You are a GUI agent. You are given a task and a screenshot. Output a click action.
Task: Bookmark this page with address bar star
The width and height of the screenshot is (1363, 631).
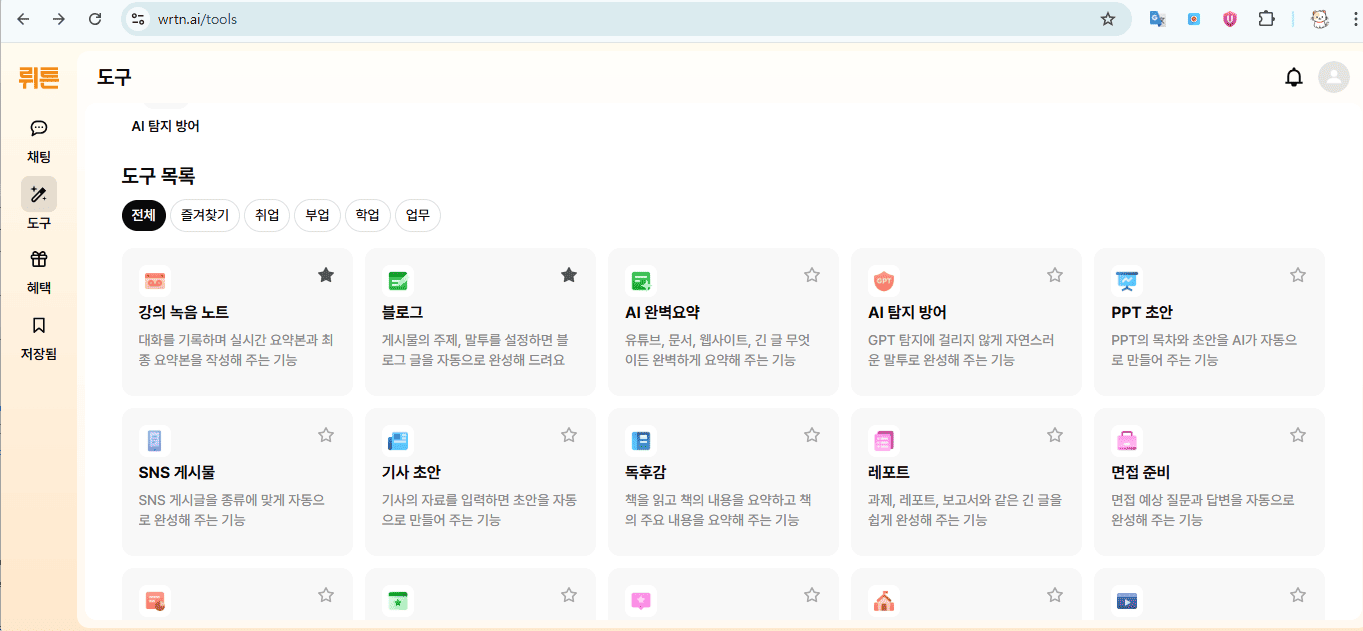click(x=1108, y=19)
